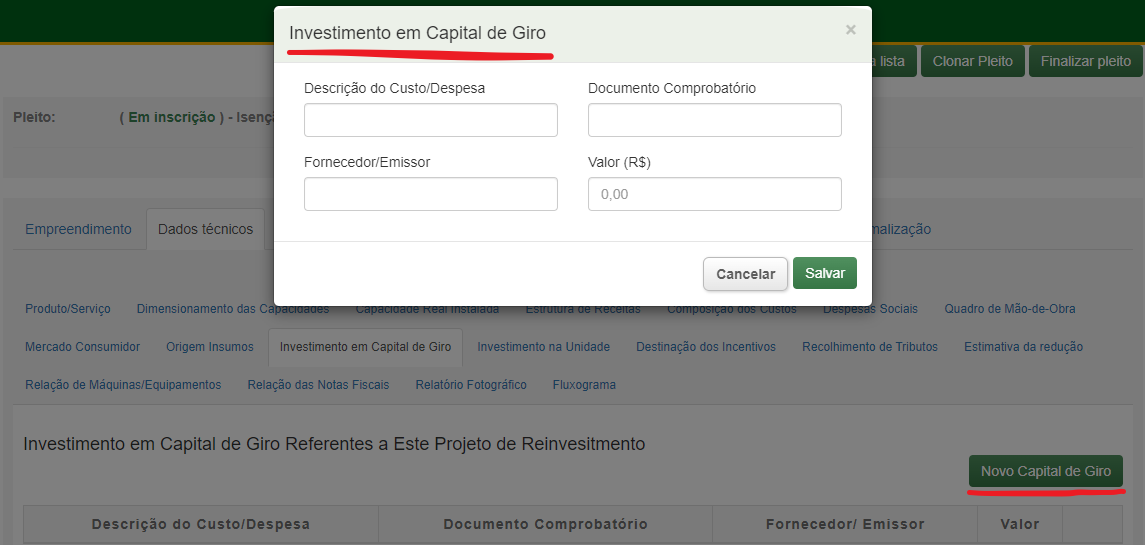This screenshot has width=1145, height=545.
Task: Open the Investimento na Unidade sub-tab
Action: [543, 346]
